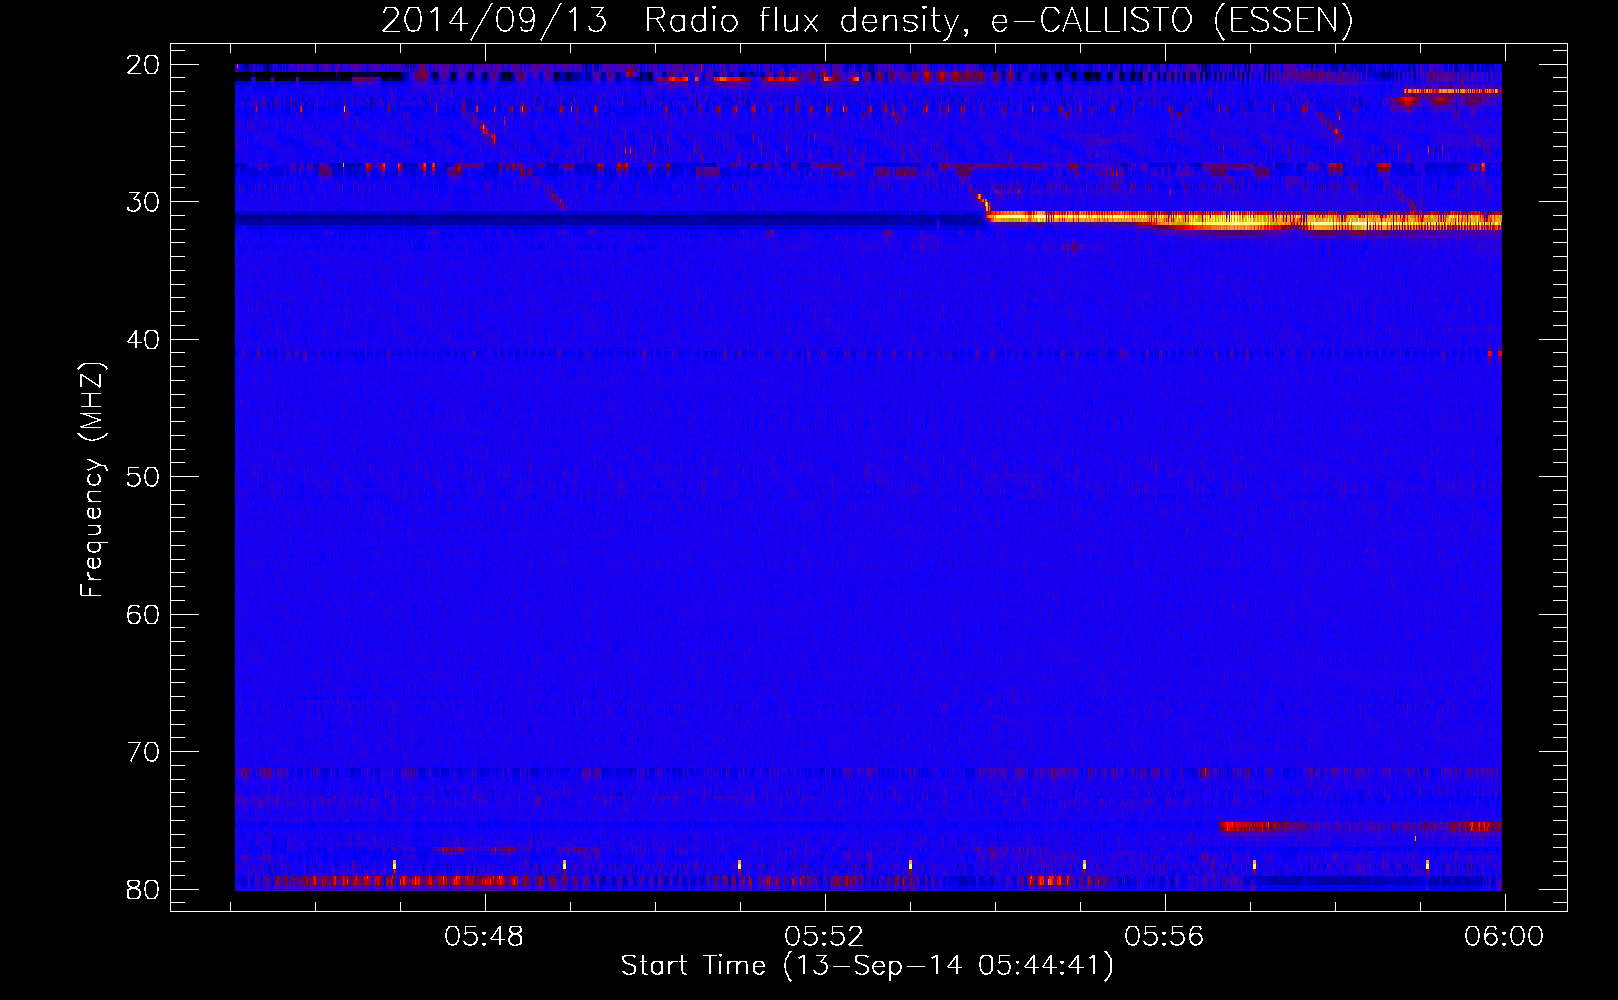Click the '70' frequency tick label
This screenshot has height=1000, width=1618.
pos(143,752)
